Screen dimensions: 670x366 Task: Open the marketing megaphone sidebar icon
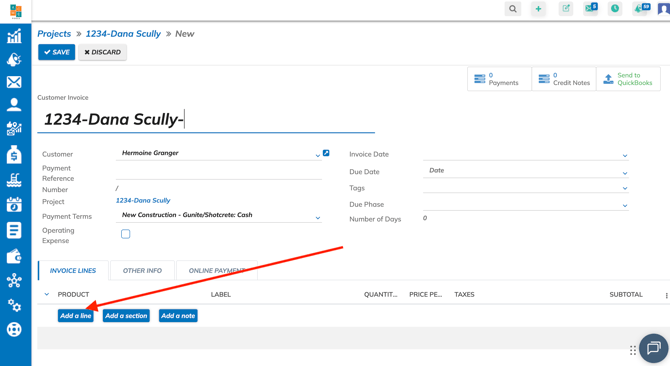click(14, 59)
